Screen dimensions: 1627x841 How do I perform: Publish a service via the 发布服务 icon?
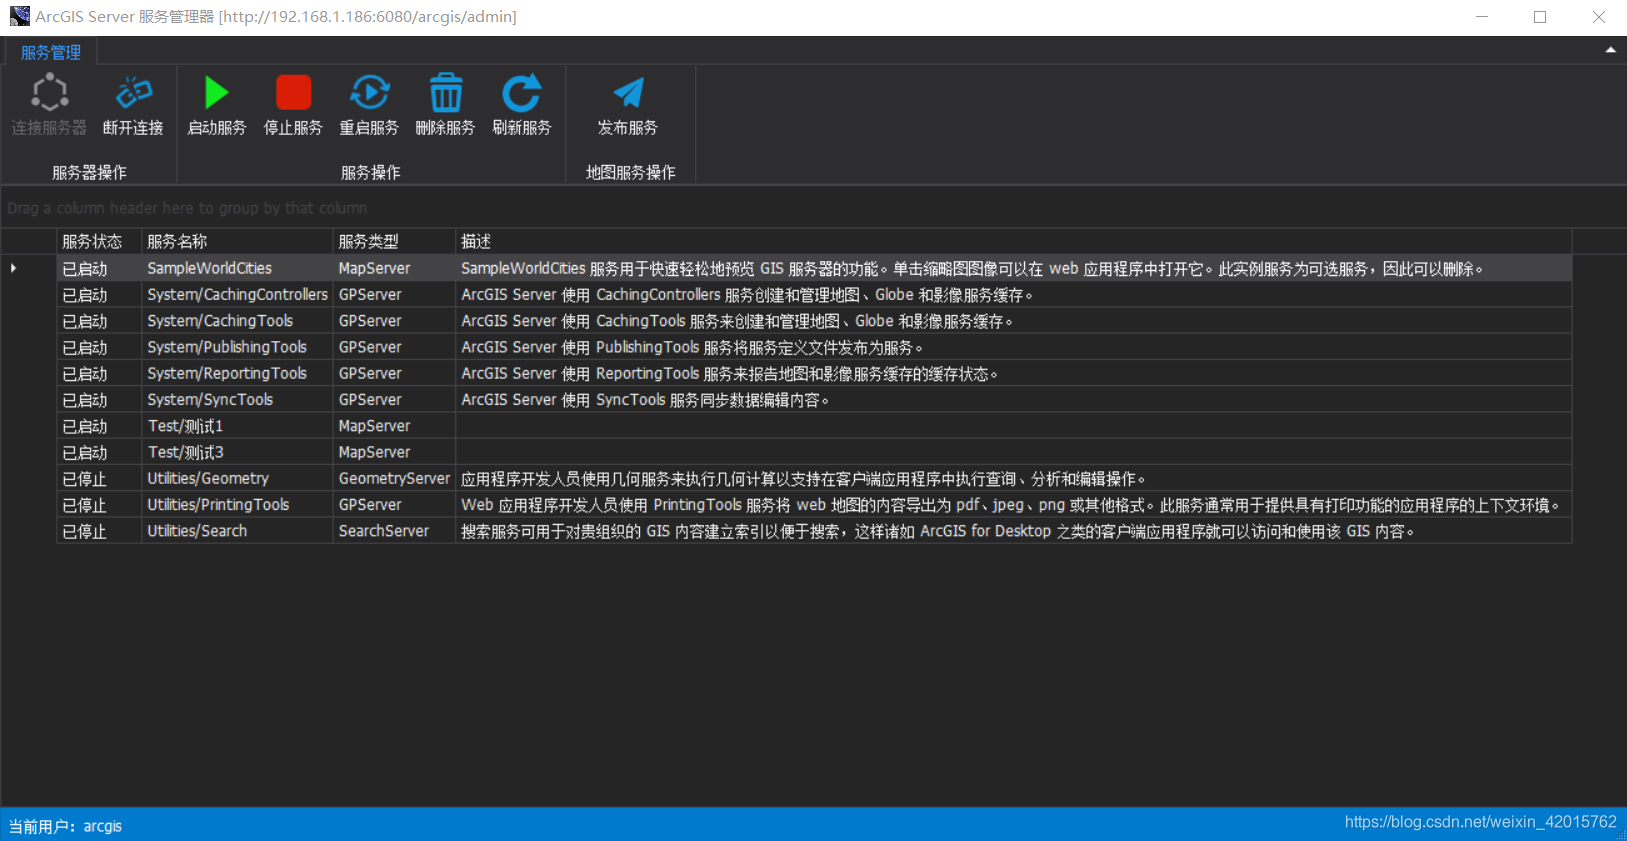pyautogui.click(x=628, y=93)
